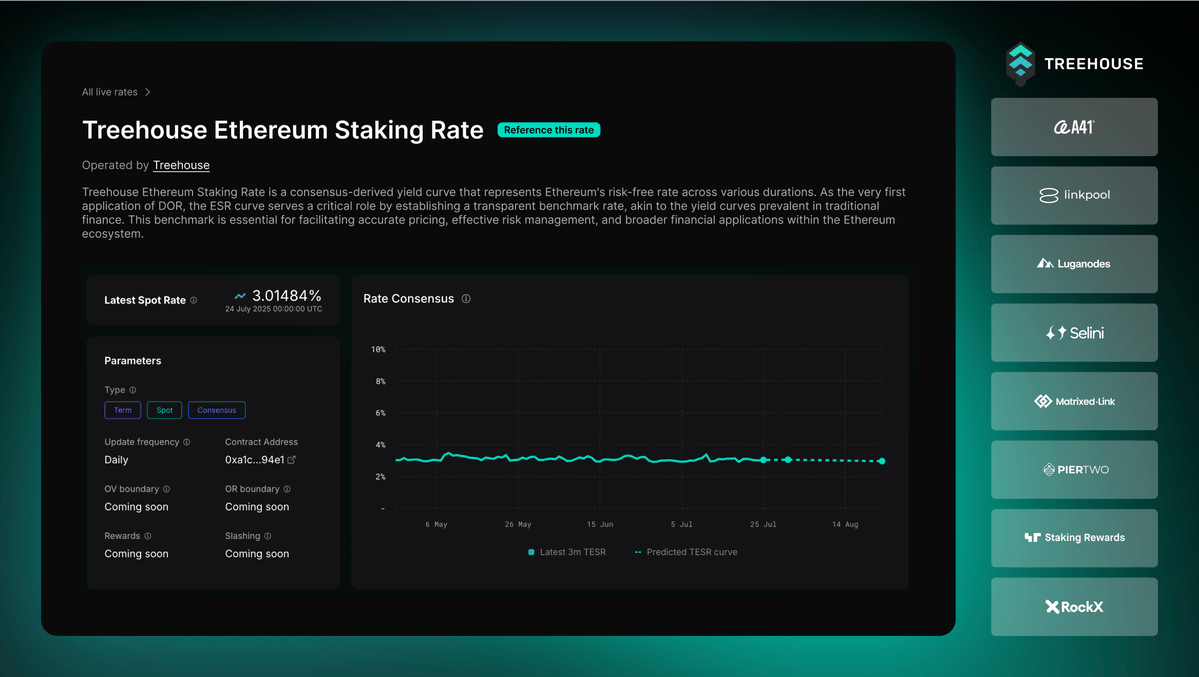This screenshot has height=677, width=1199.
Task: Click Coming soon under OV boundary
Action: (136, 506)
